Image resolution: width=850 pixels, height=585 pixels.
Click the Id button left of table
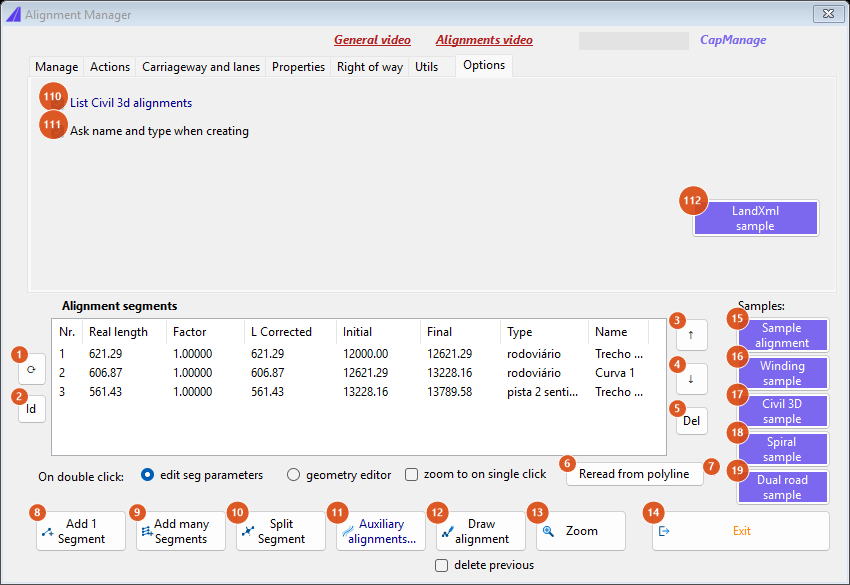pos(31,409)
